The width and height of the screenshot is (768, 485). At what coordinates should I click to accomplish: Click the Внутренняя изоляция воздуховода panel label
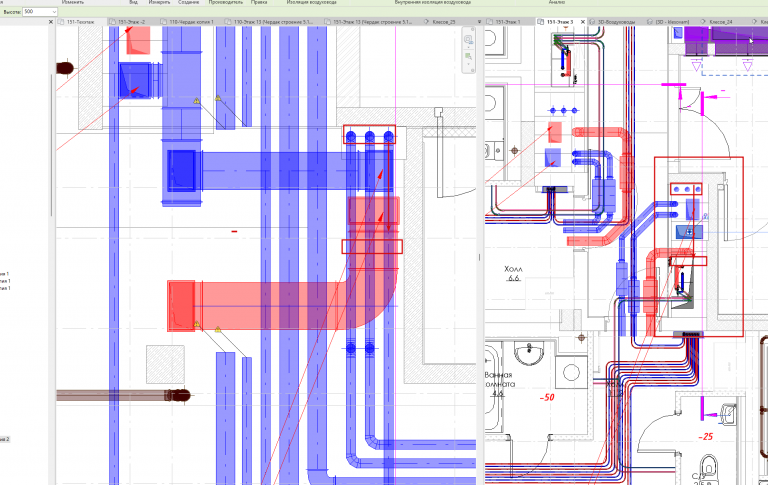point(432,2)
